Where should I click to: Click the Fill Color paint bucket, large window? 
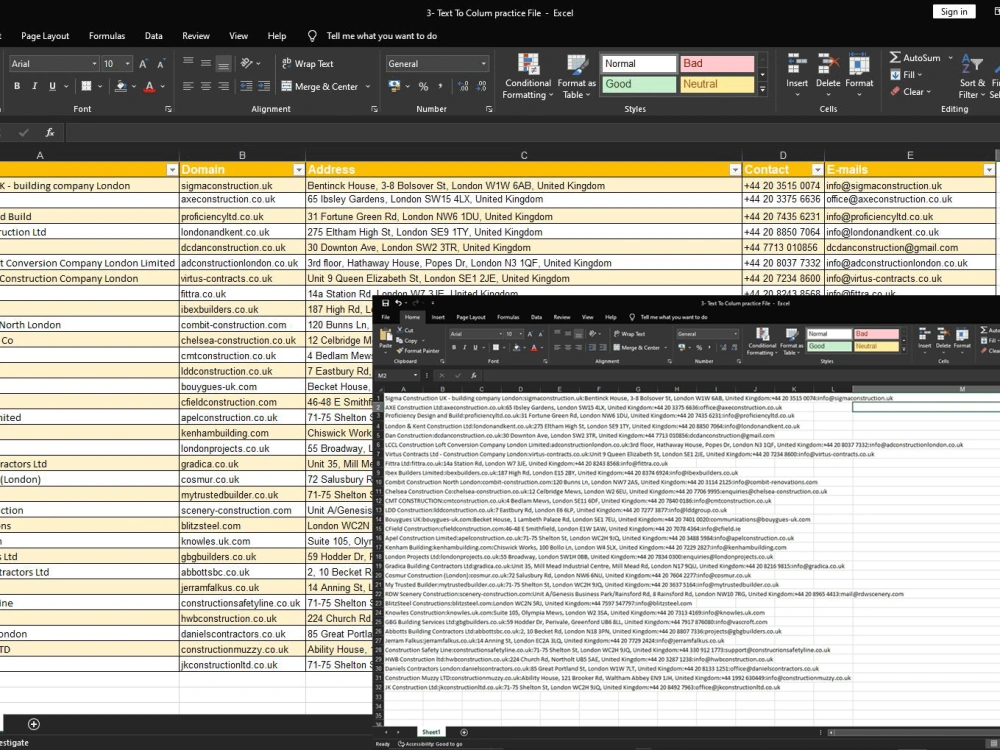click(121, 86)
